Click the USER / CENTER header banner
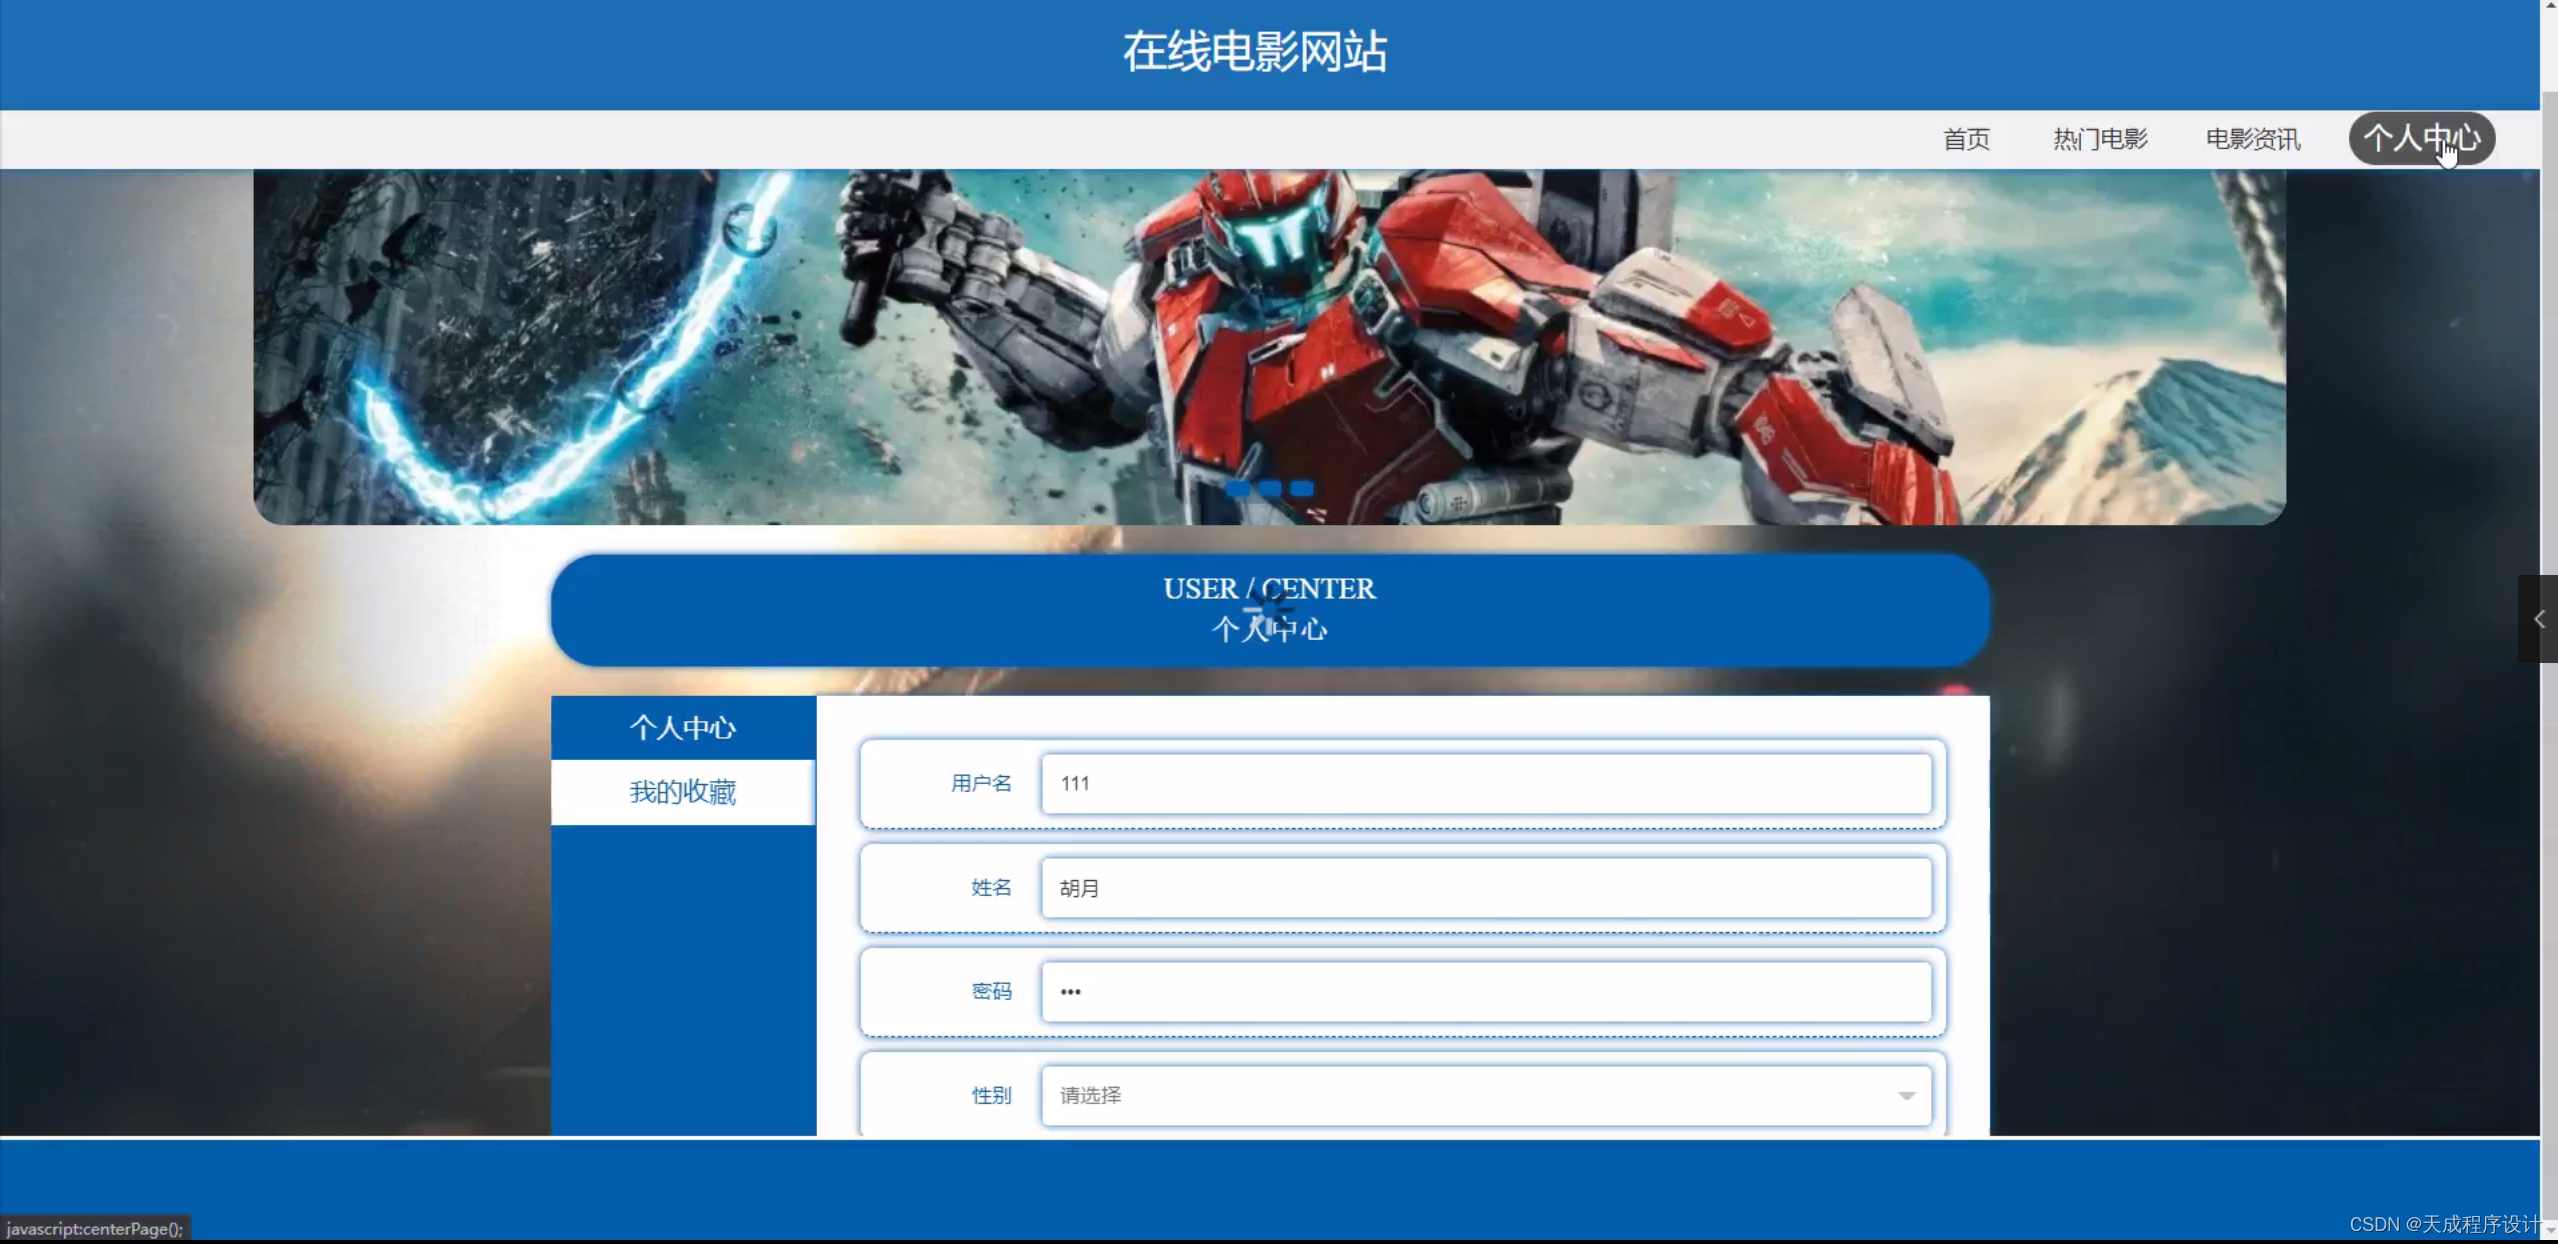 tap(1270, 610)
